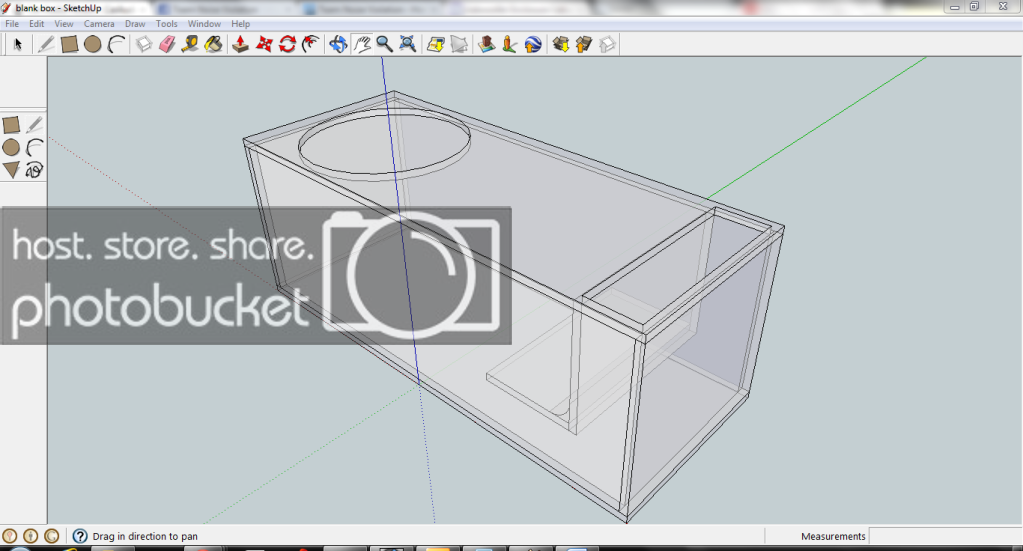Click the Get Models download icon
The width and height of the screenshot is (1023, 551).
tap(560, 44)
